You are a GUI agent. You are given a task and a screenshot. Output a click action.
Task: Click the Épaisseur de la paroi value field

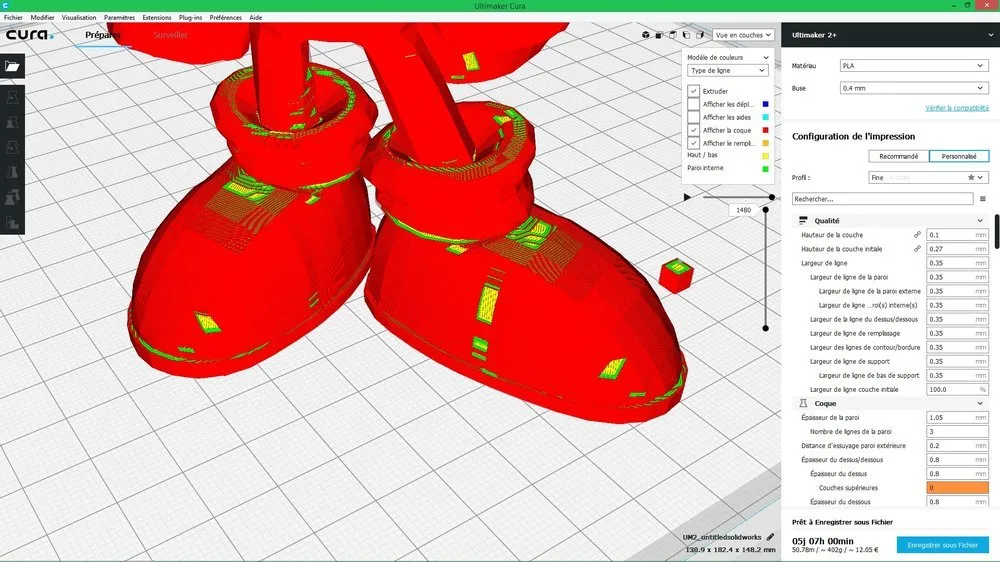click(957, 417)
